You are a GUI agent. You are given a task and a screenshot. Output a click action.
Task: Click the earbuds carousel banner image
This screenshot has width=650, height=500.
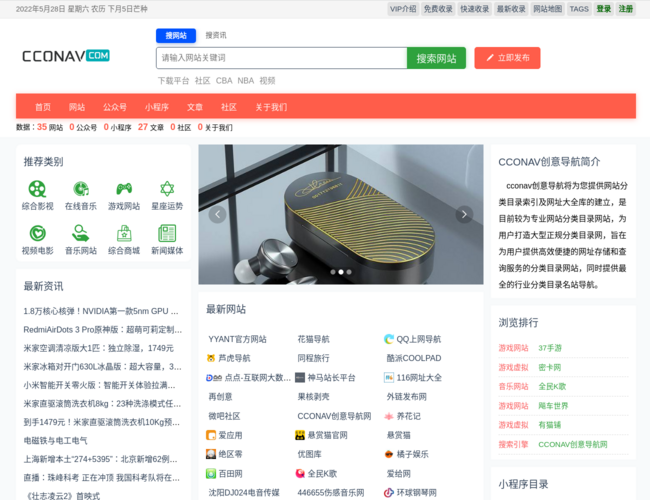(x=341, y=214)
